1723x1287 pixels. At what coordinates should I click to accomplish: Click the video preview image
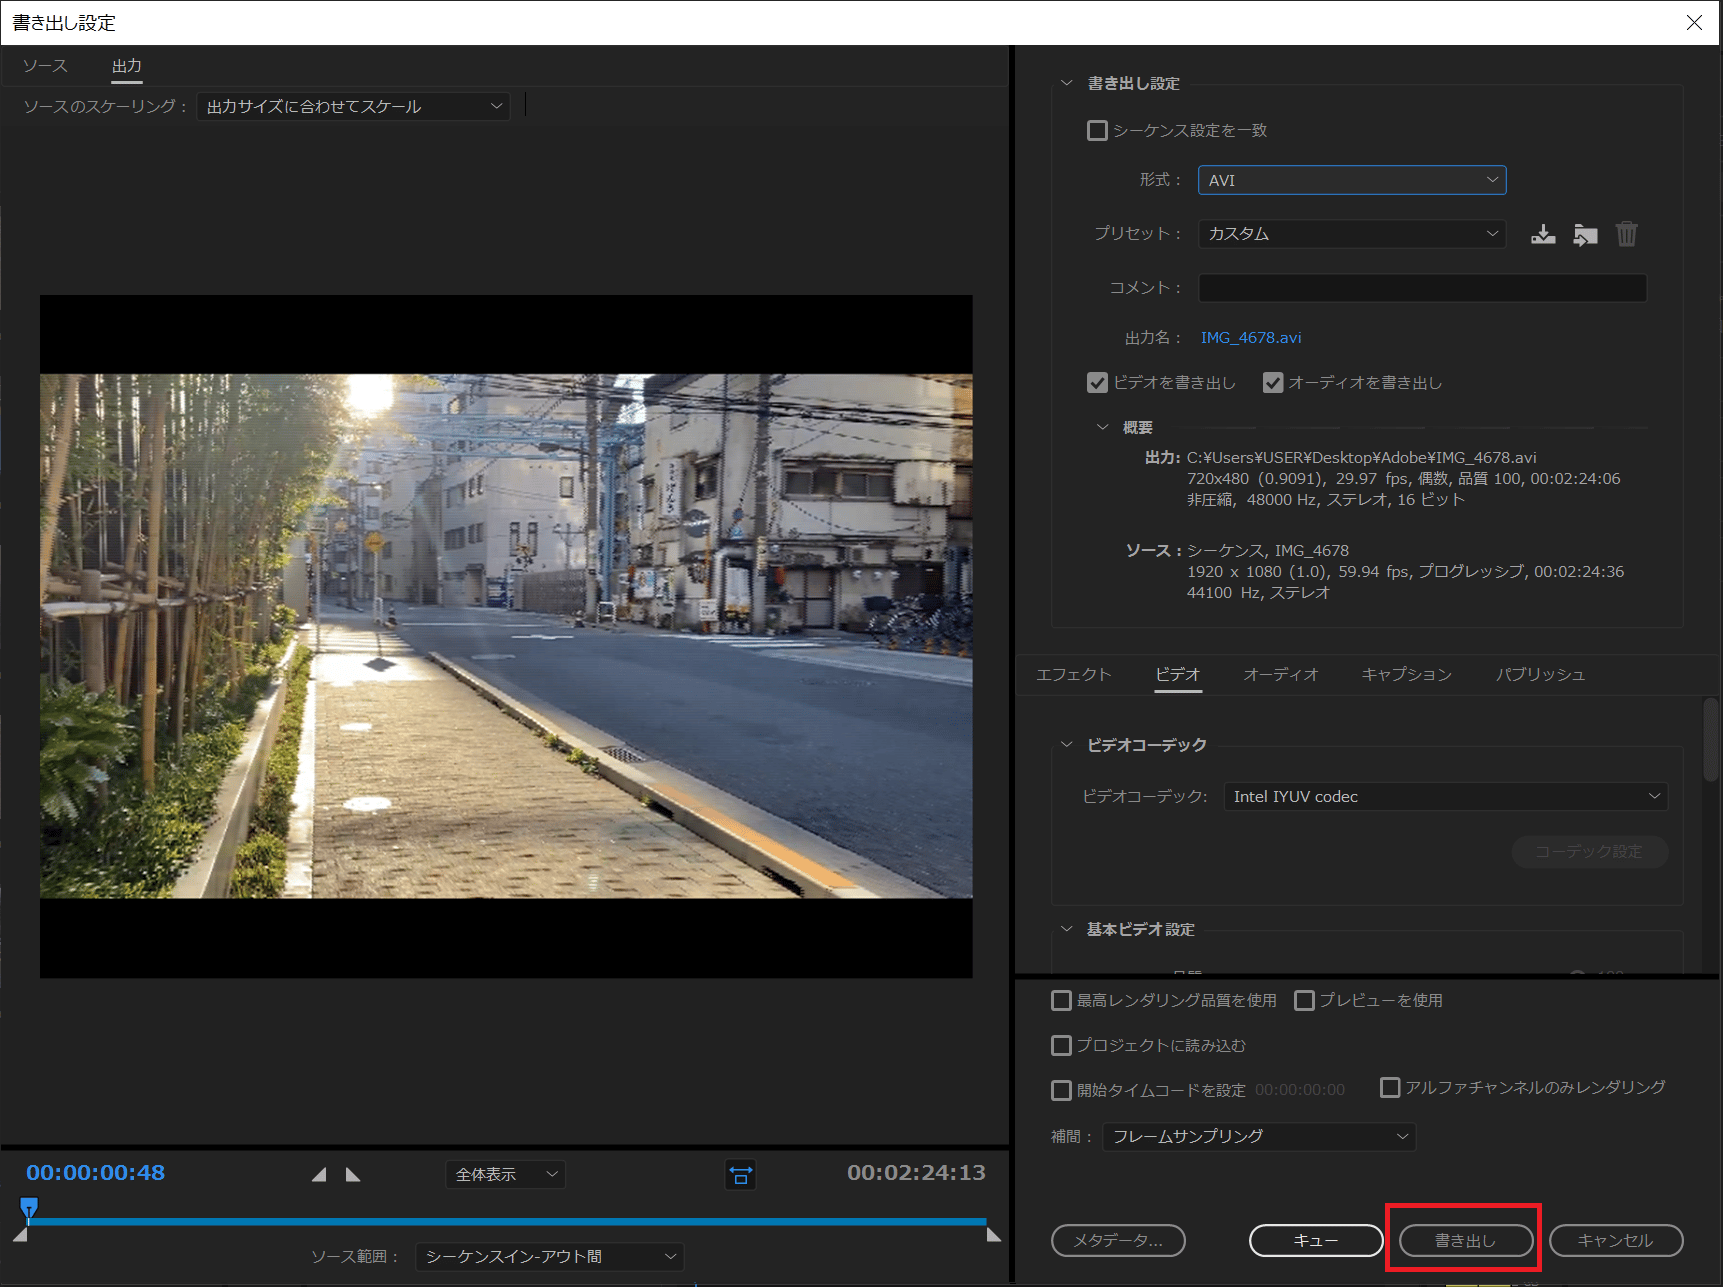pyautogui.click(x=506, y=636)
